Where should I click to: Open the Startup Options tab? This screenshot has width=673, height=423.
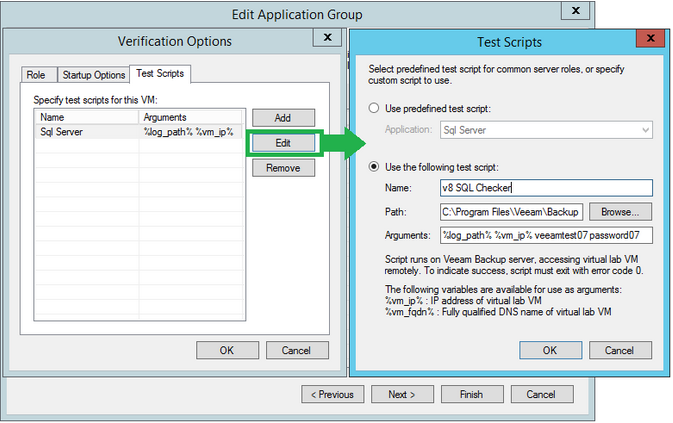93,75
